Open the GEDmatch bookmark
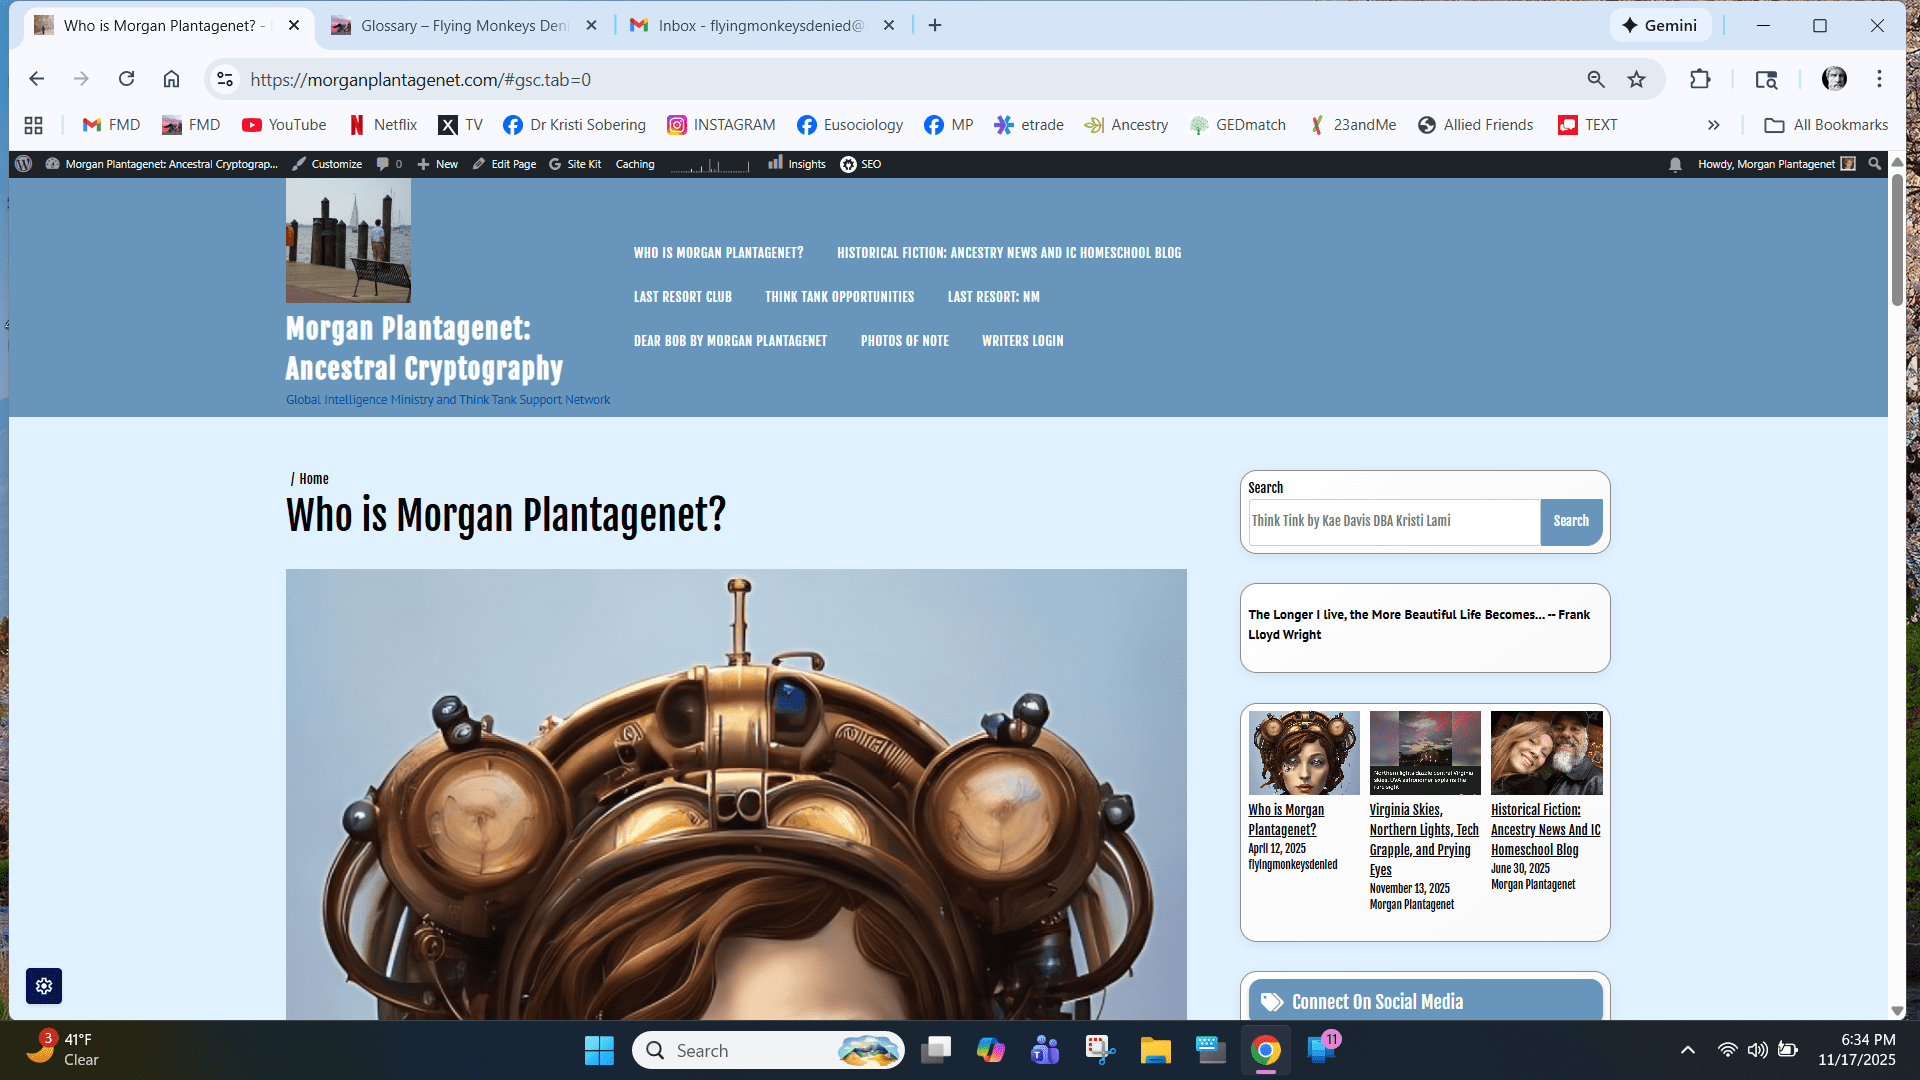 [1238, 124]
